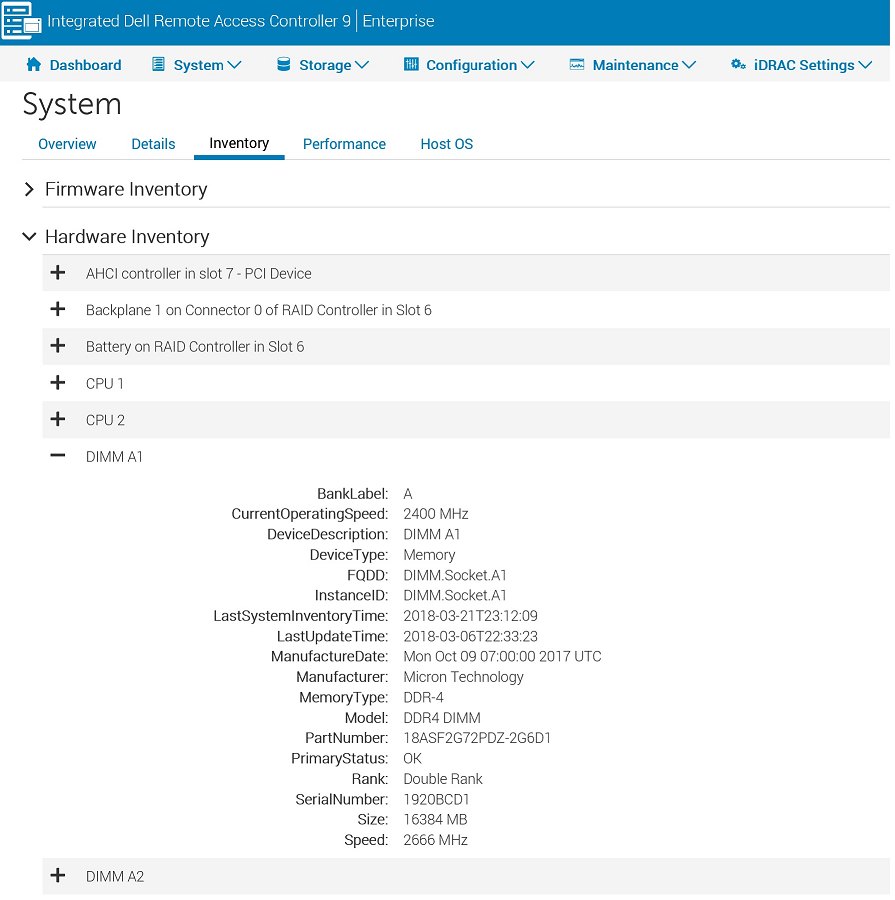The width and height of the screenshot is (895, 900).
Task: Select the Details tab
Action: click(x=153, y=144)
